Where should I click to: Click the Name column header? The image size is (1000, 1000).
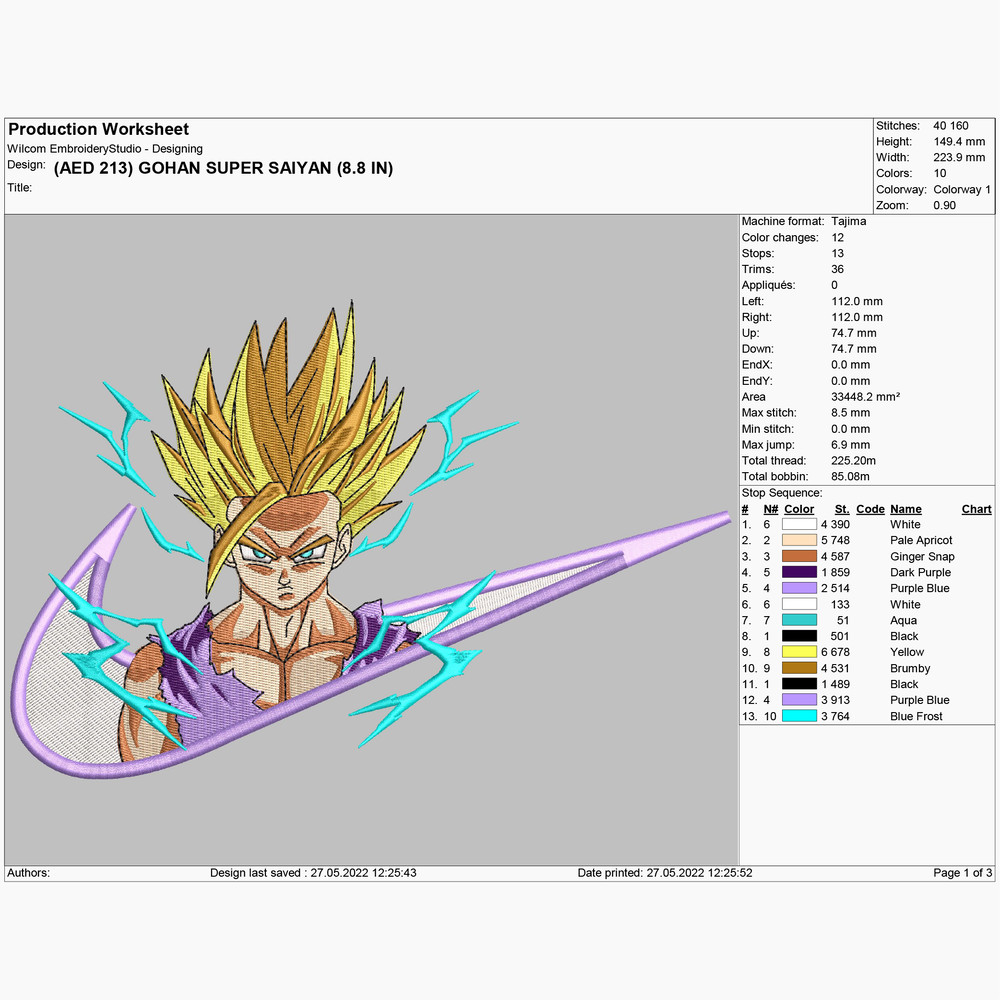[x=905, y=509]
